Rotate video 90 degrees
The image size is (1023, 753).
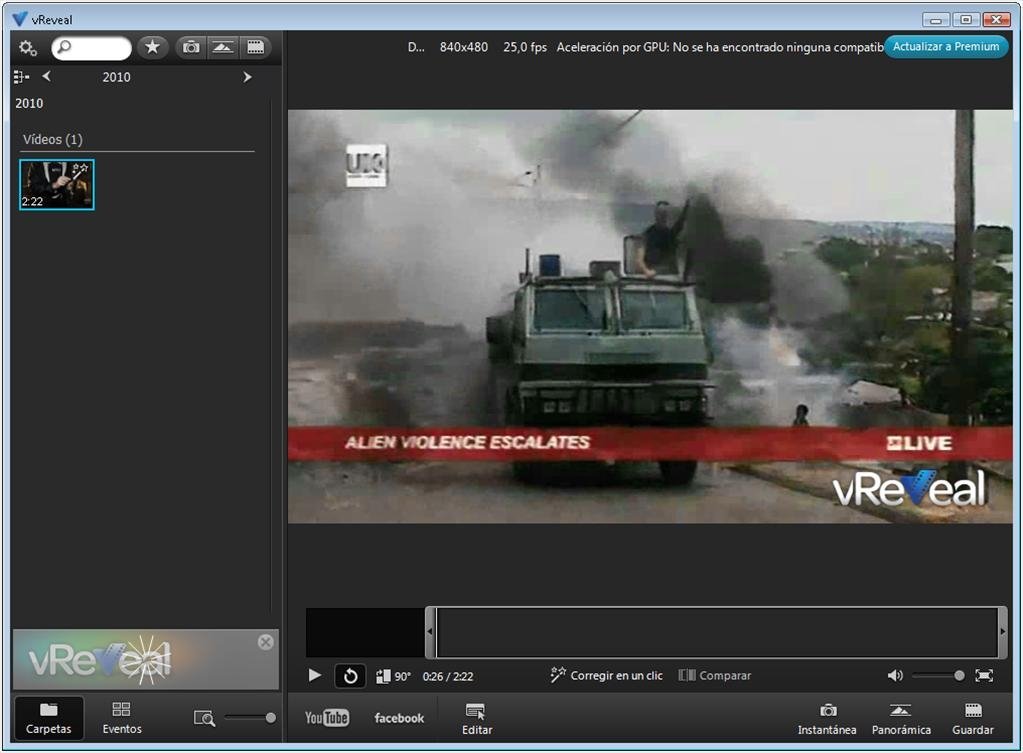(393, 676)
